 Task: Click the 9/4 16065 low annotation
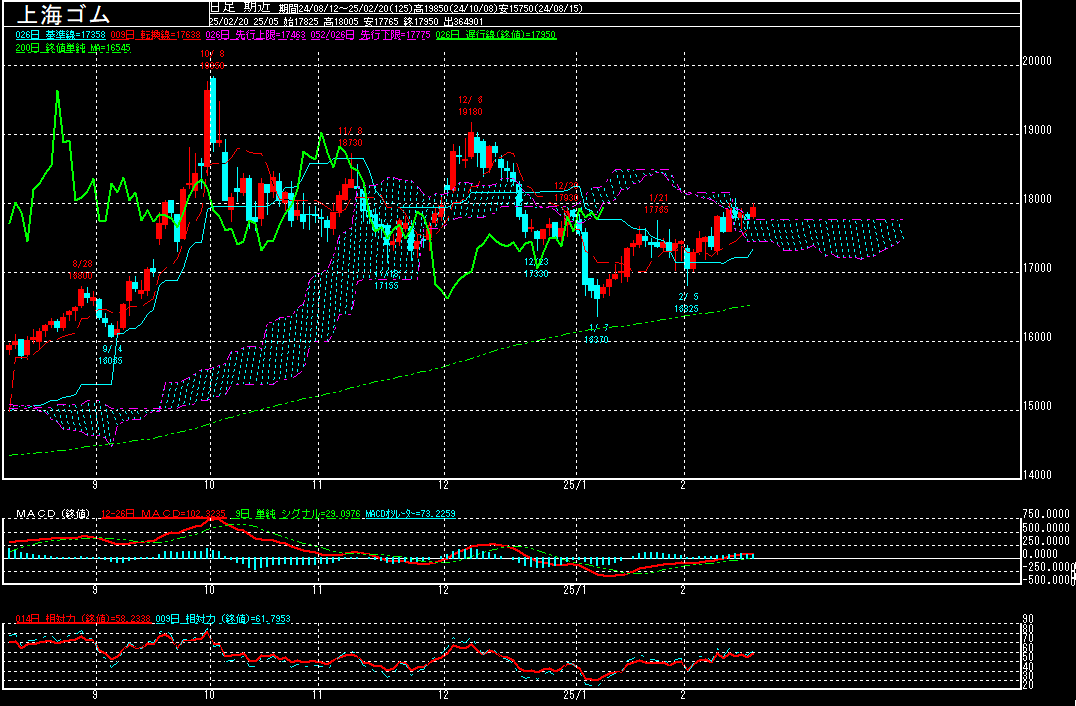[110, 355]
